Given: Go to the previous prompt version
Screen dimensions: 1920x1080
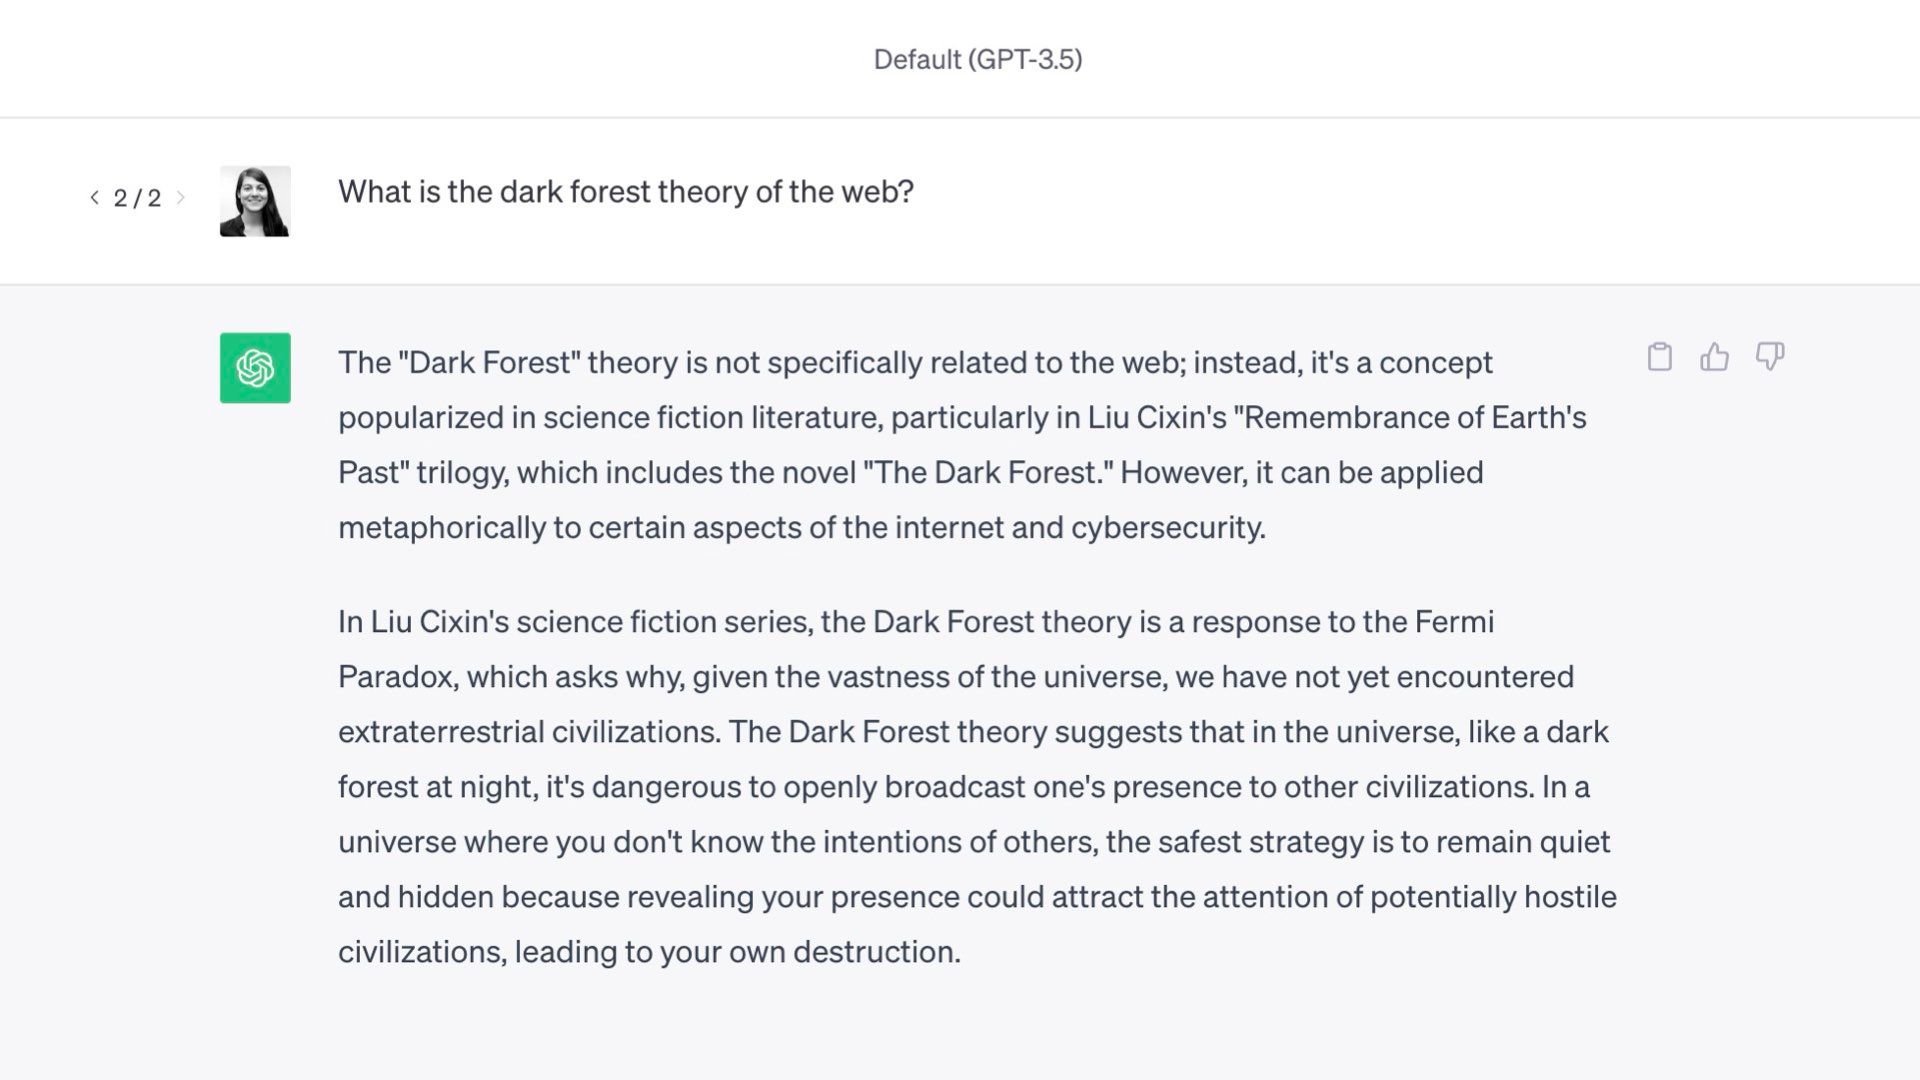Looking at the screenshot, I should [x=94, y=198].
